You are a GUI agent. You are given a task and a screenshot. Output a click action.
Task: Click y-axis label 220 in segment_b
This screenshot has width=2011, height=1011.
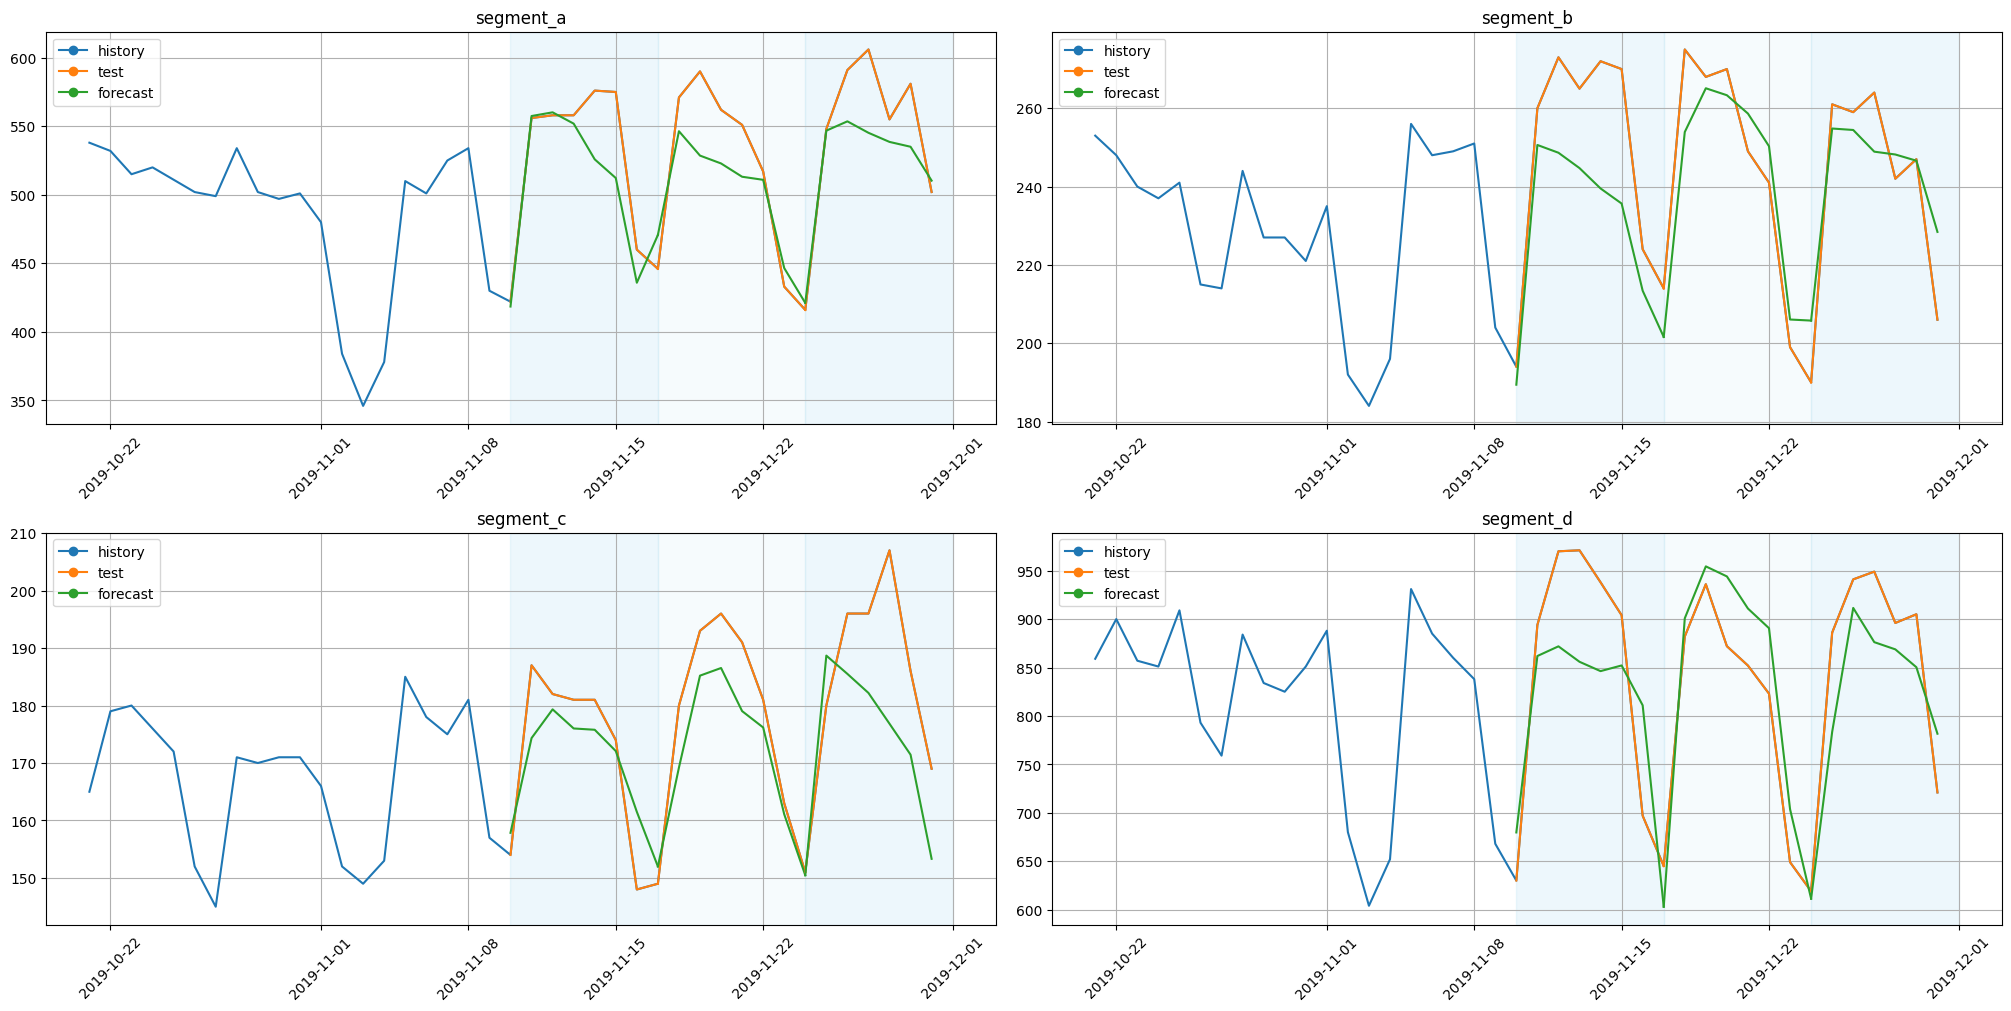1031,265
